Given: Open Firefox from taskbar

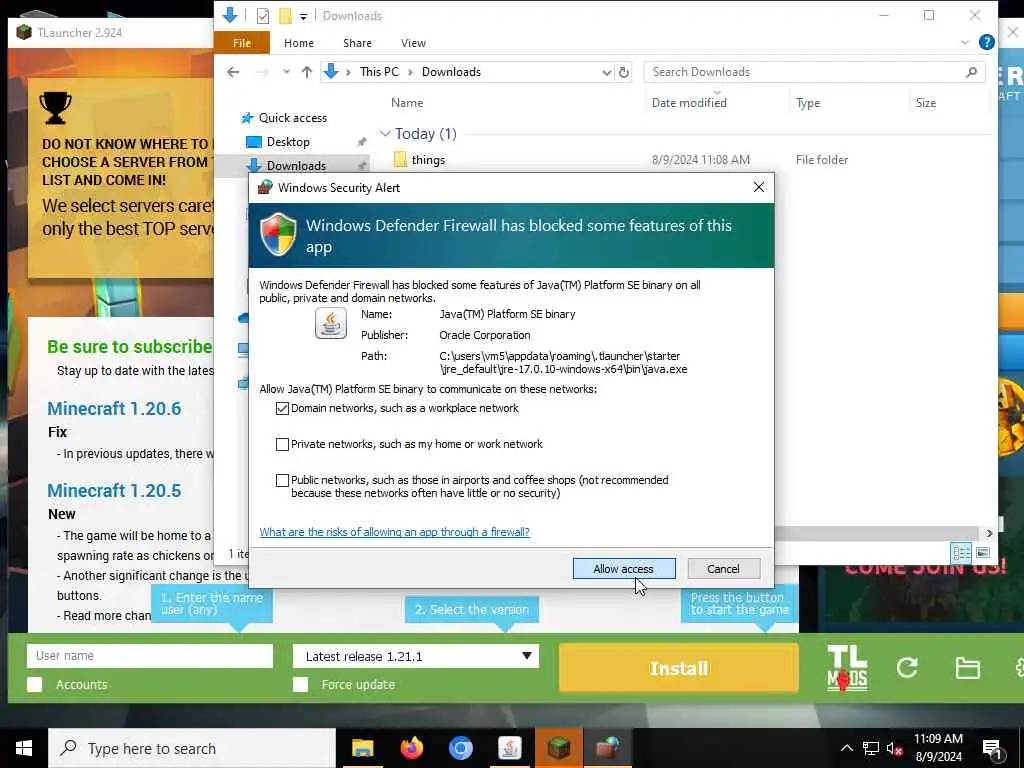Looking at the screenshot, I should tap(411, 748).
